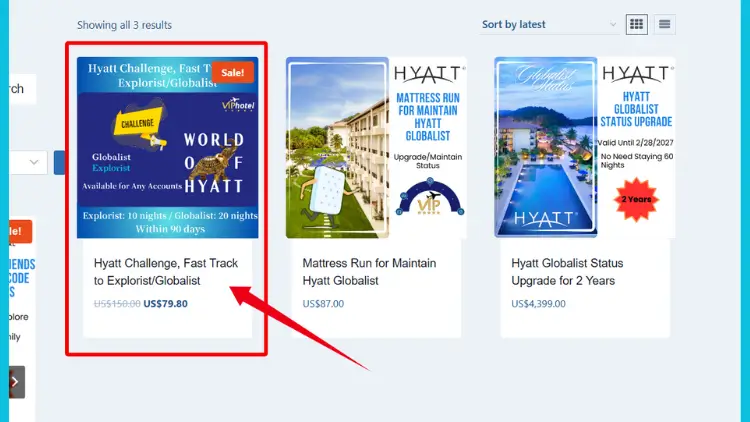Screen dimensions: 750x422
Task: Switch to list view layout
Action: coord(664,24)
